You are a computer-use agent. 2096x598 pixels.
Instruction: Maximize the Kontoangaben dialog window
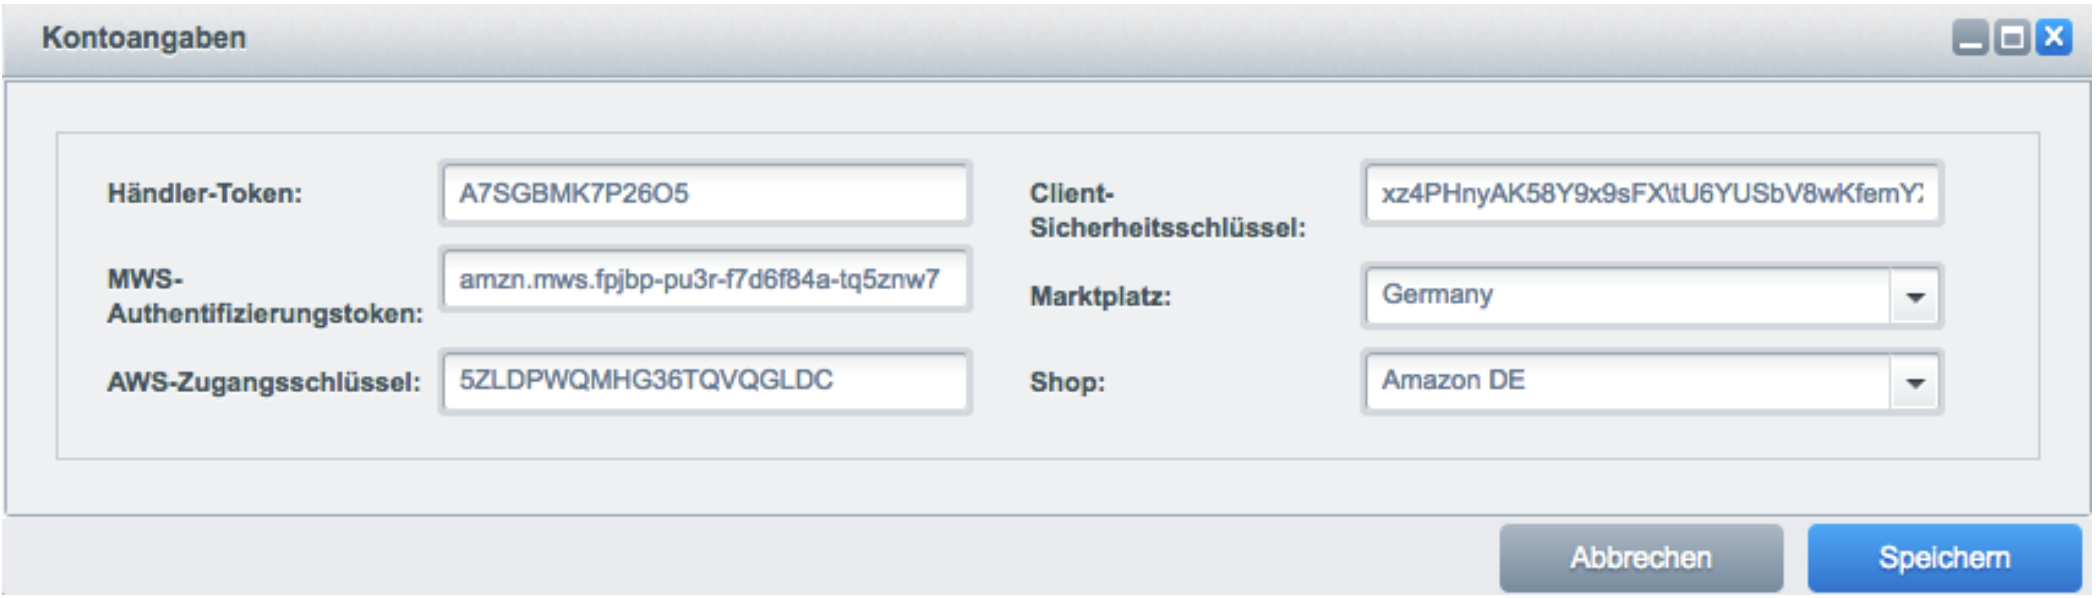tap(2011, 38)
